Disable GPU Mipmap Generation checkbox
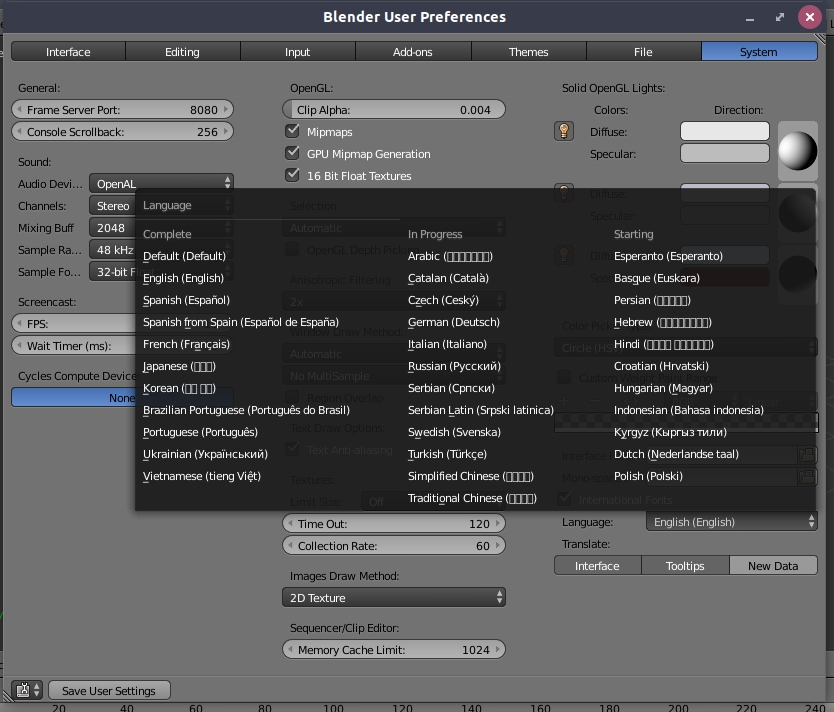 click(292, 153)
